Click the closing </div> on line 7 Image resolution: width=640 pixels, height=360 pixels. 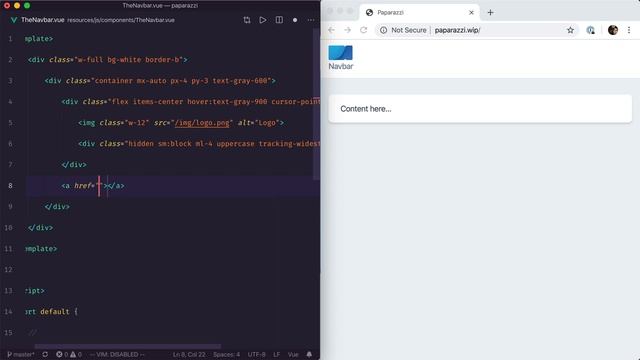[x=74, y=164]
